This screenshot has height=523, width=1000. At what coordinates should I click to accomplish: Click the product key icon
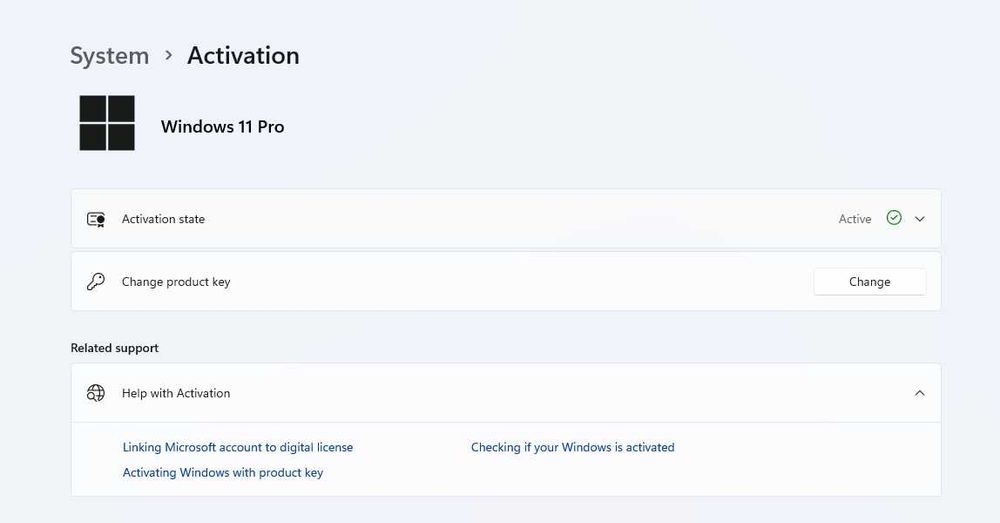[x=96, y=282]
